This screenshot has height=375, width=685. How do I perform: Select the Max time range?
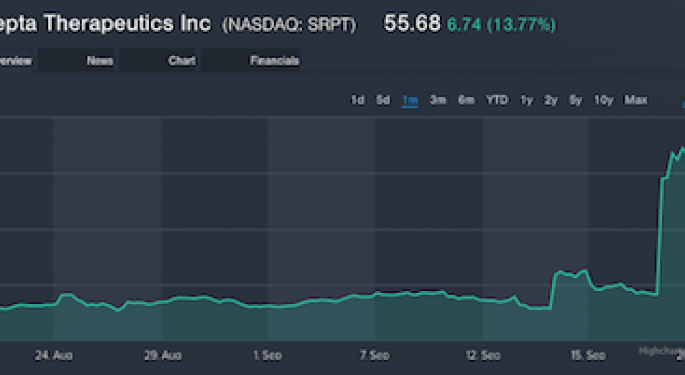tap(636, 100)
